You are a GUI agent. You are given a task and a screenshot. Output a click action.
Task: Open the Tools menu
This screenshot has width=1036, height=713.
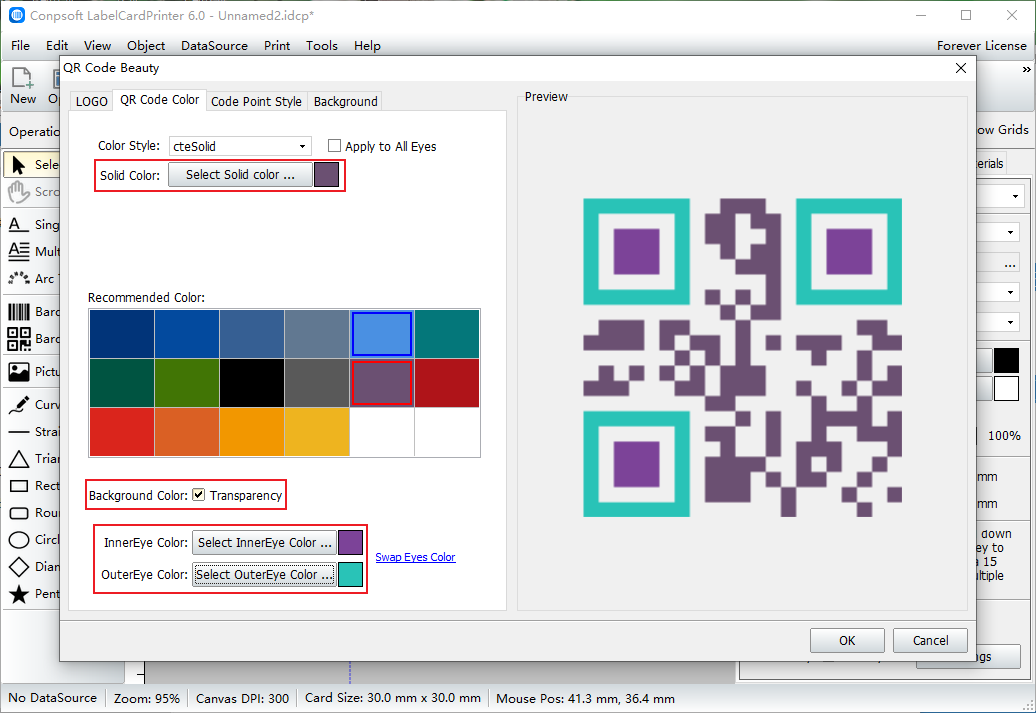[x=322, y=46]
